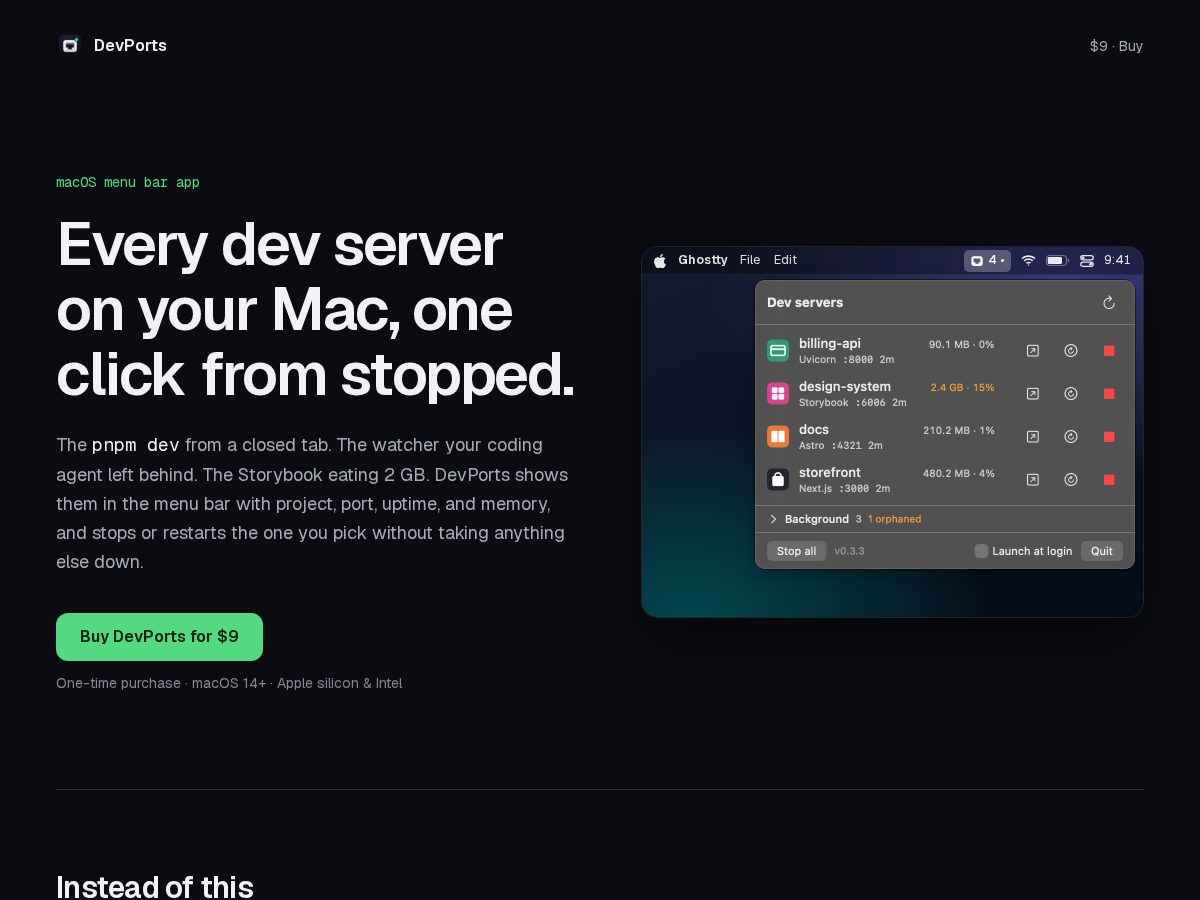Screen dimensions: 1200x900
Task: Restart the design-system server
Action: tap(1071, 393)
